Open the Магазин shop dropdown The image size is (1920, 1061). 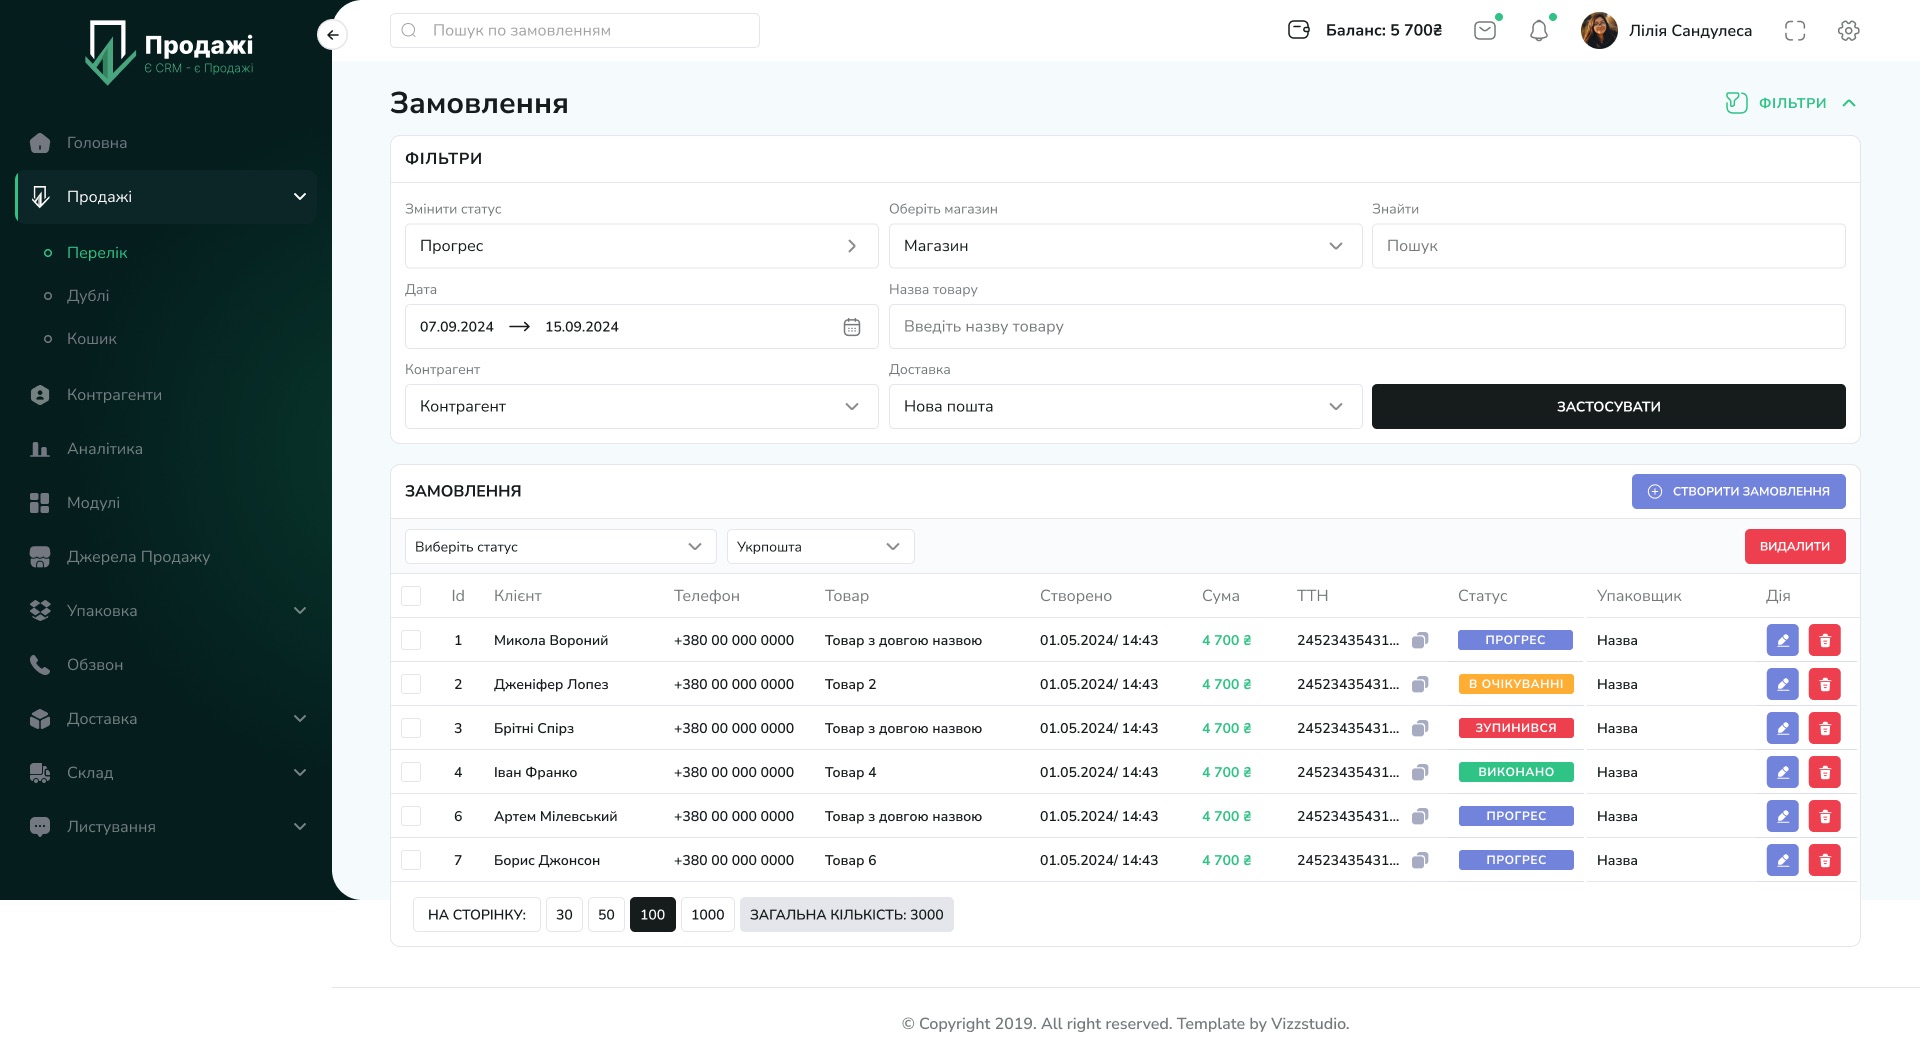coord(1125,246)
